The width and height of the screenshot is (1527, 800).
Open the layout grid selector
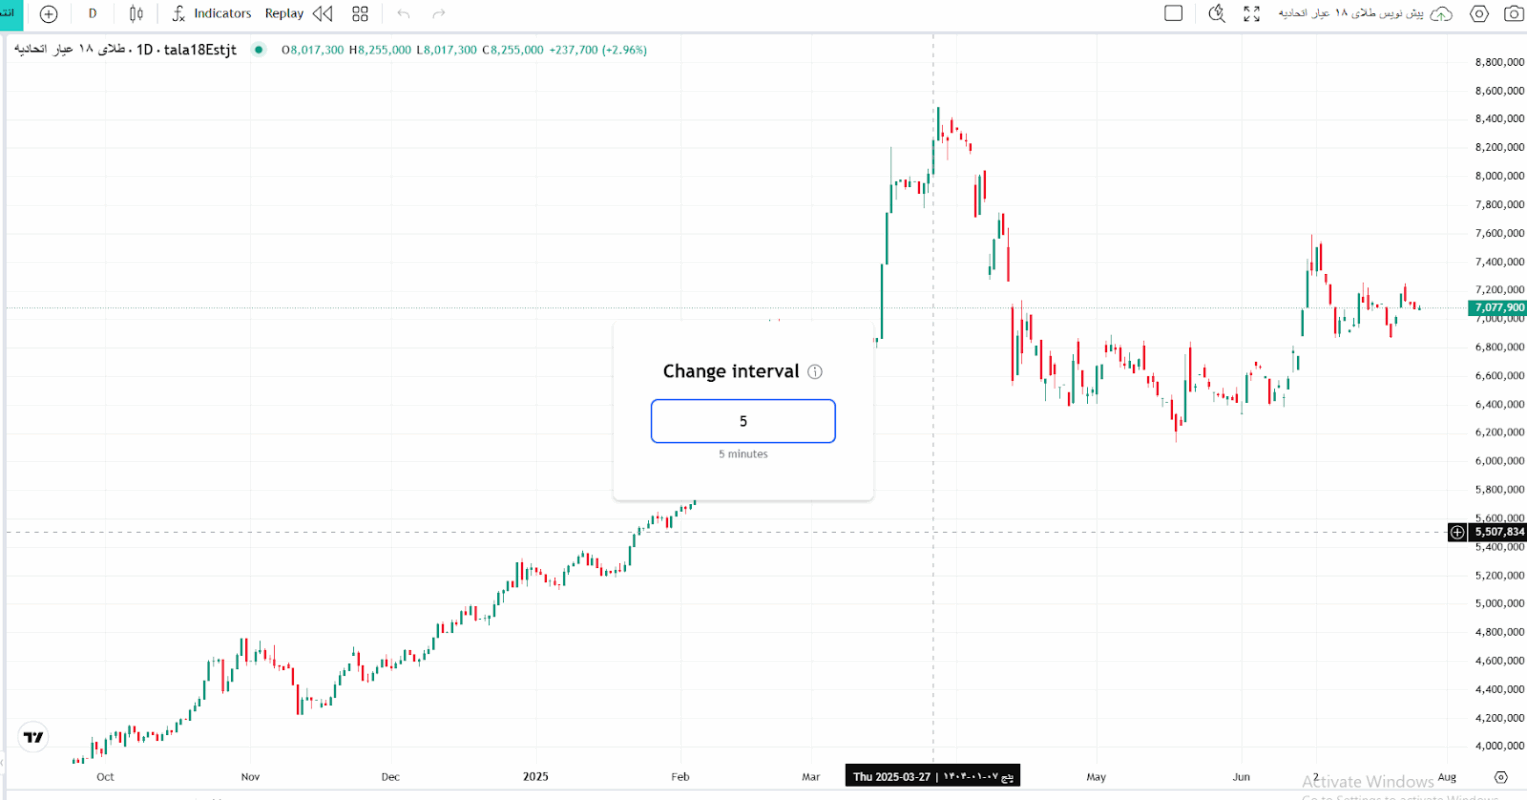tap(360, 14)
